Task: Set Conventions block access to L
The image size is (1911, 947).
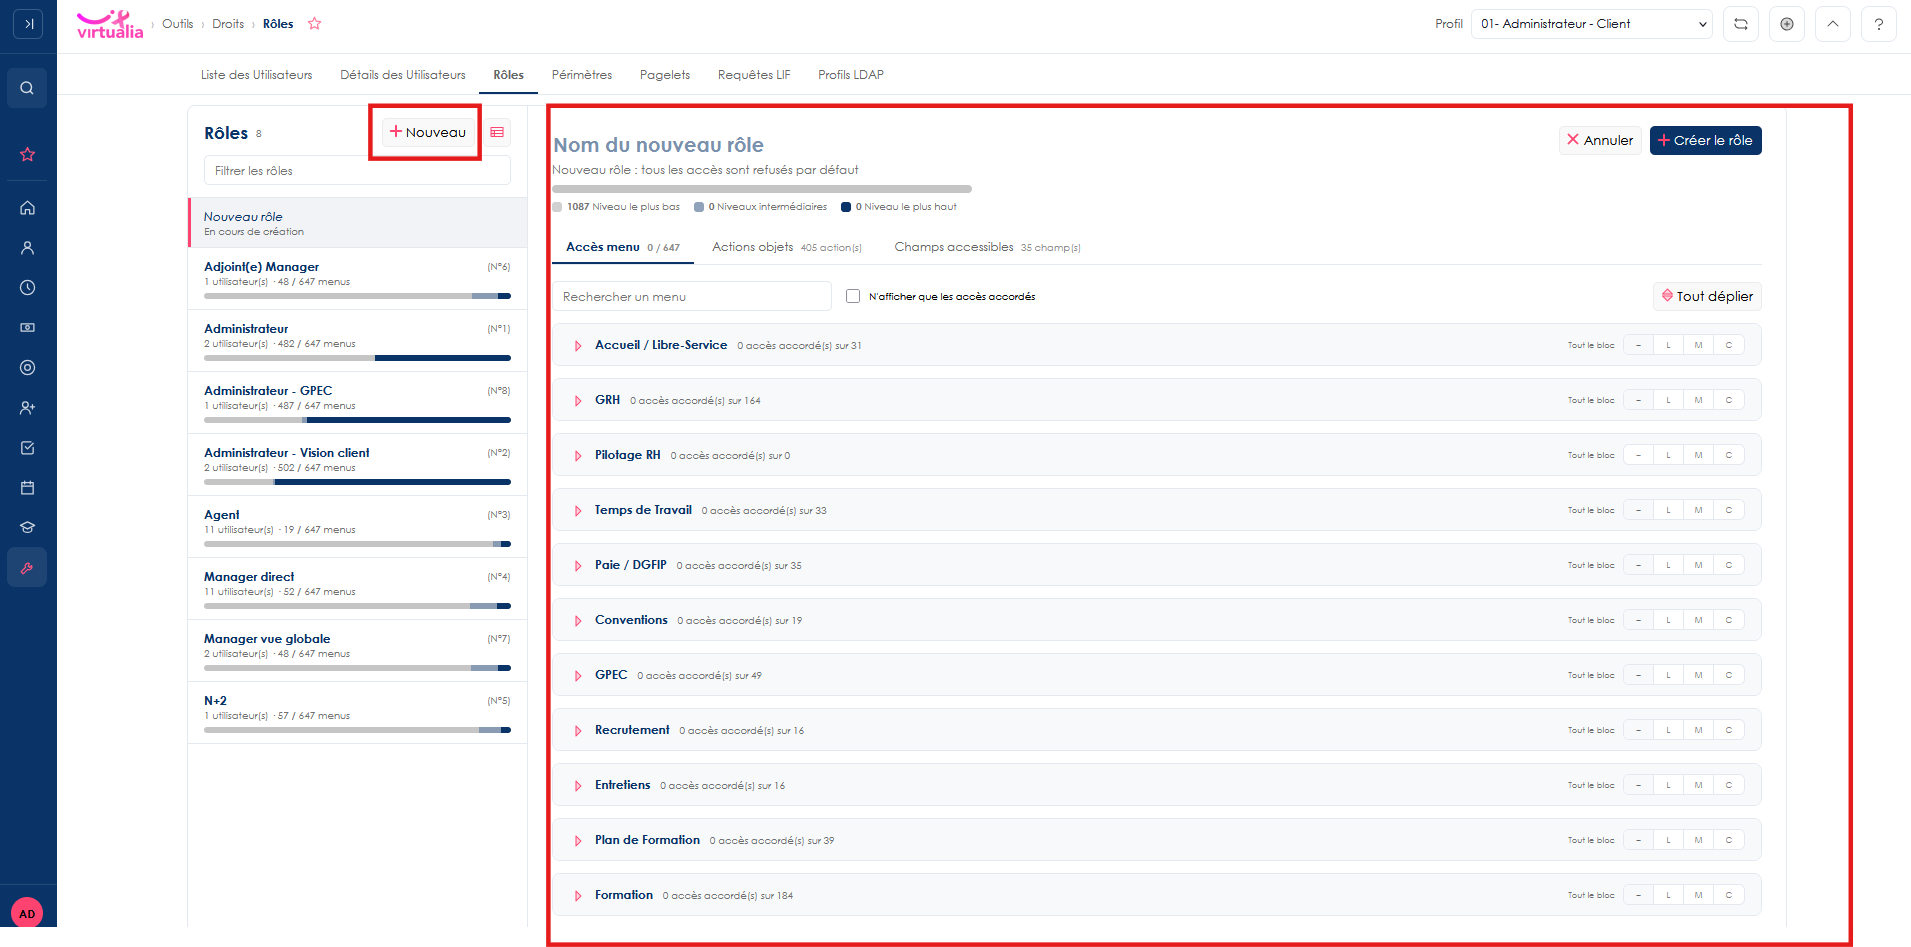Action: [1668, 620]
